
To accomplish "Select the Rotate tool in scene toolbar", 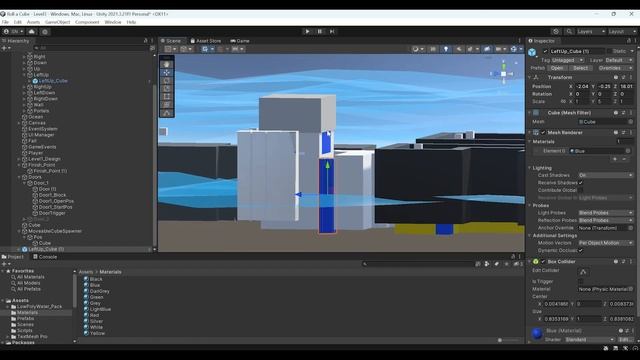I will (x=167, y=80).
